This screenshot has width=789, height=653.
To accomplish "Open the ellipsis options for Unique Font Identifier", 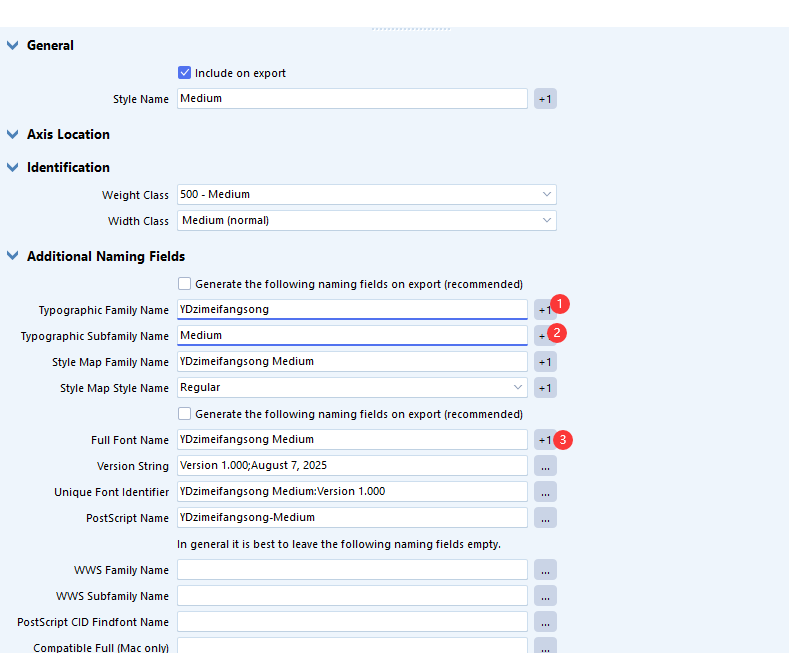I will pos(545,492).
